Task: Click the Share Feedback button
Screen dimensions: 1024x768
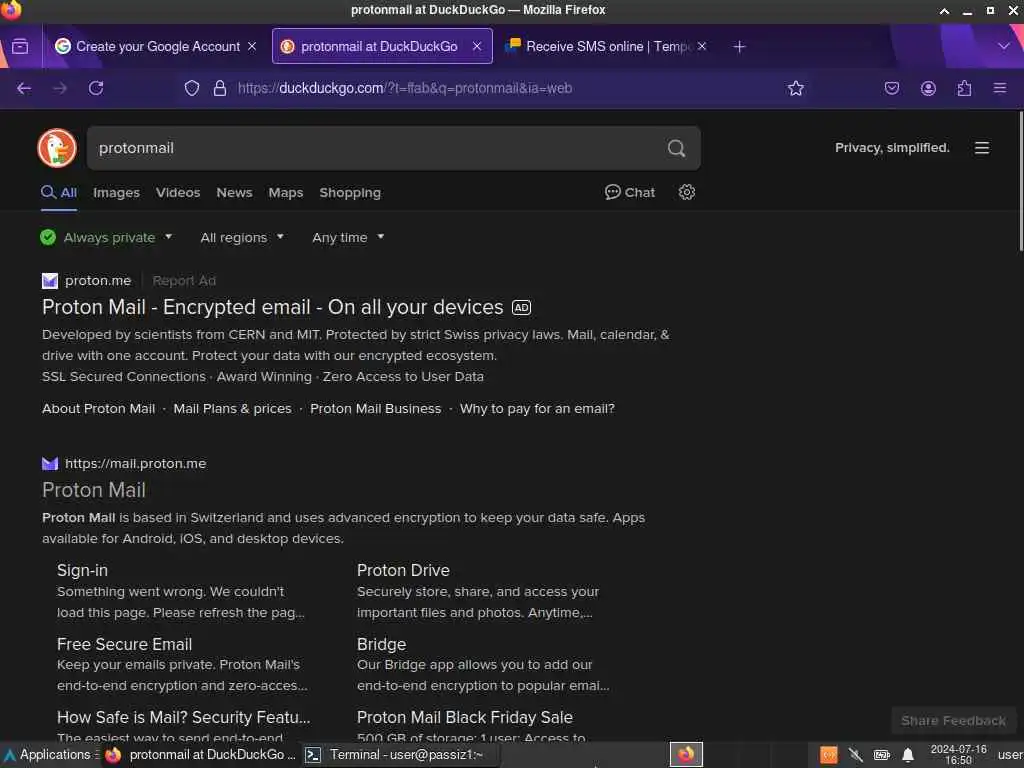Action: (953, 721)
